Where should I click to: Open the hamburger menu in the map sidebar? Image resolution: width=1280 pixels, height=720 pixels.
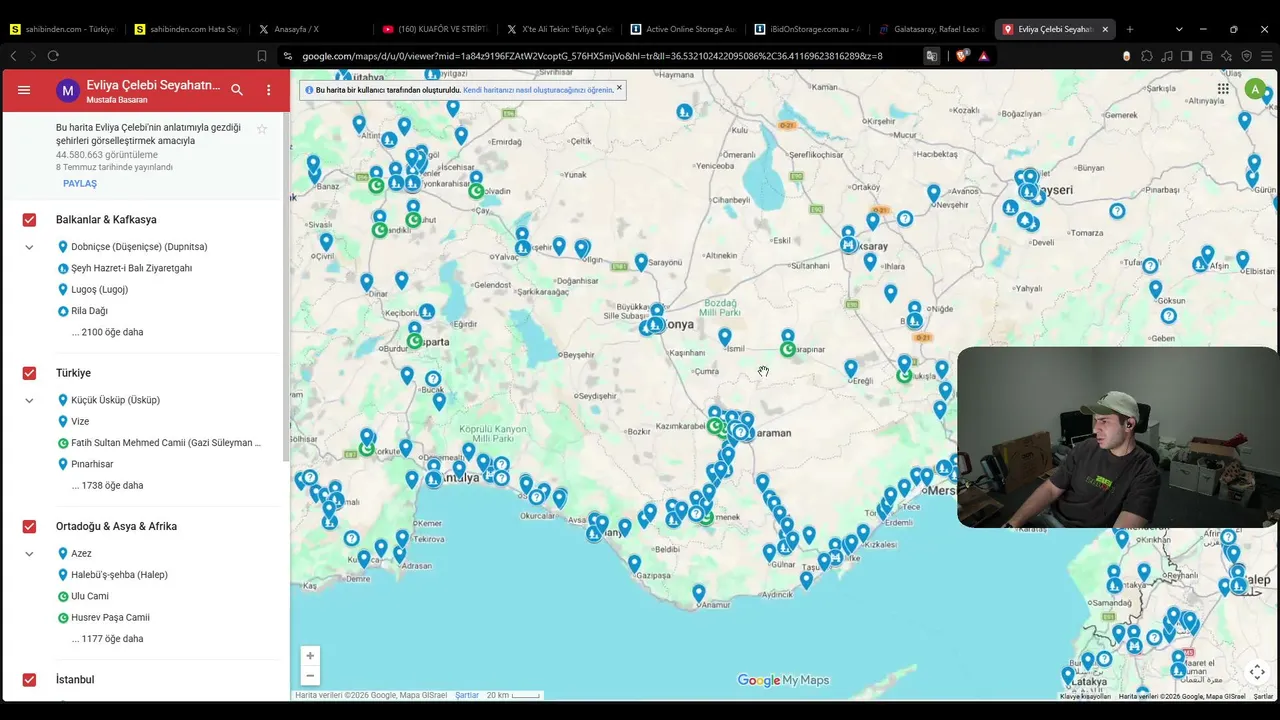24,90
